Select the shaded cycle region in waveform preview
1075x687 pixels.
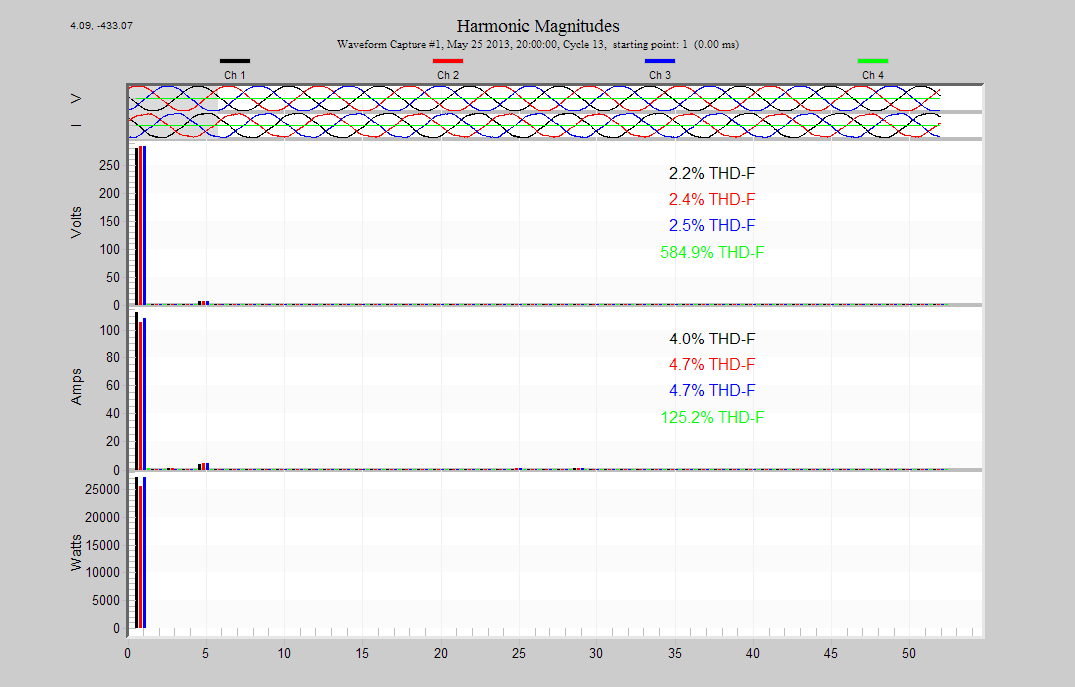[172, 110]
